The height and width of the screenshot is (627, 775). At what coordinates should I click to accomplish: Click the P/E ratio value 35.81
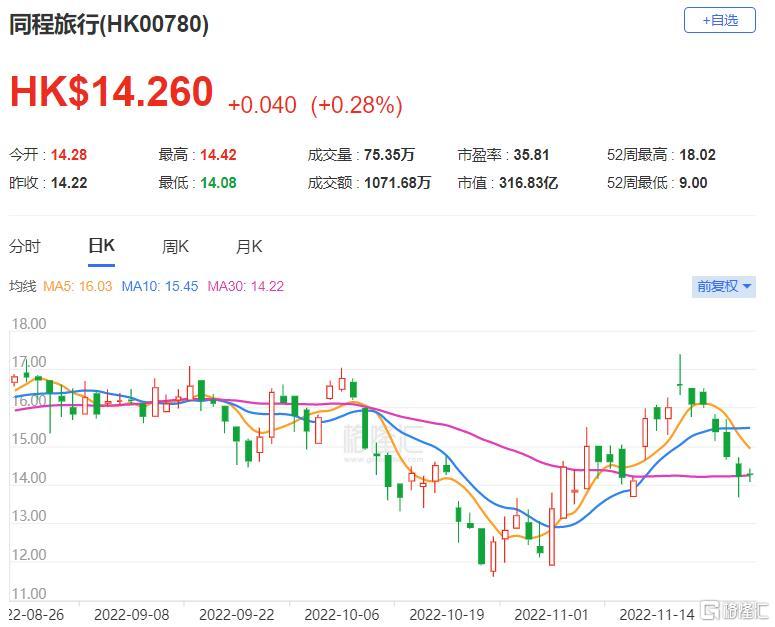click(x=531, y=155)
